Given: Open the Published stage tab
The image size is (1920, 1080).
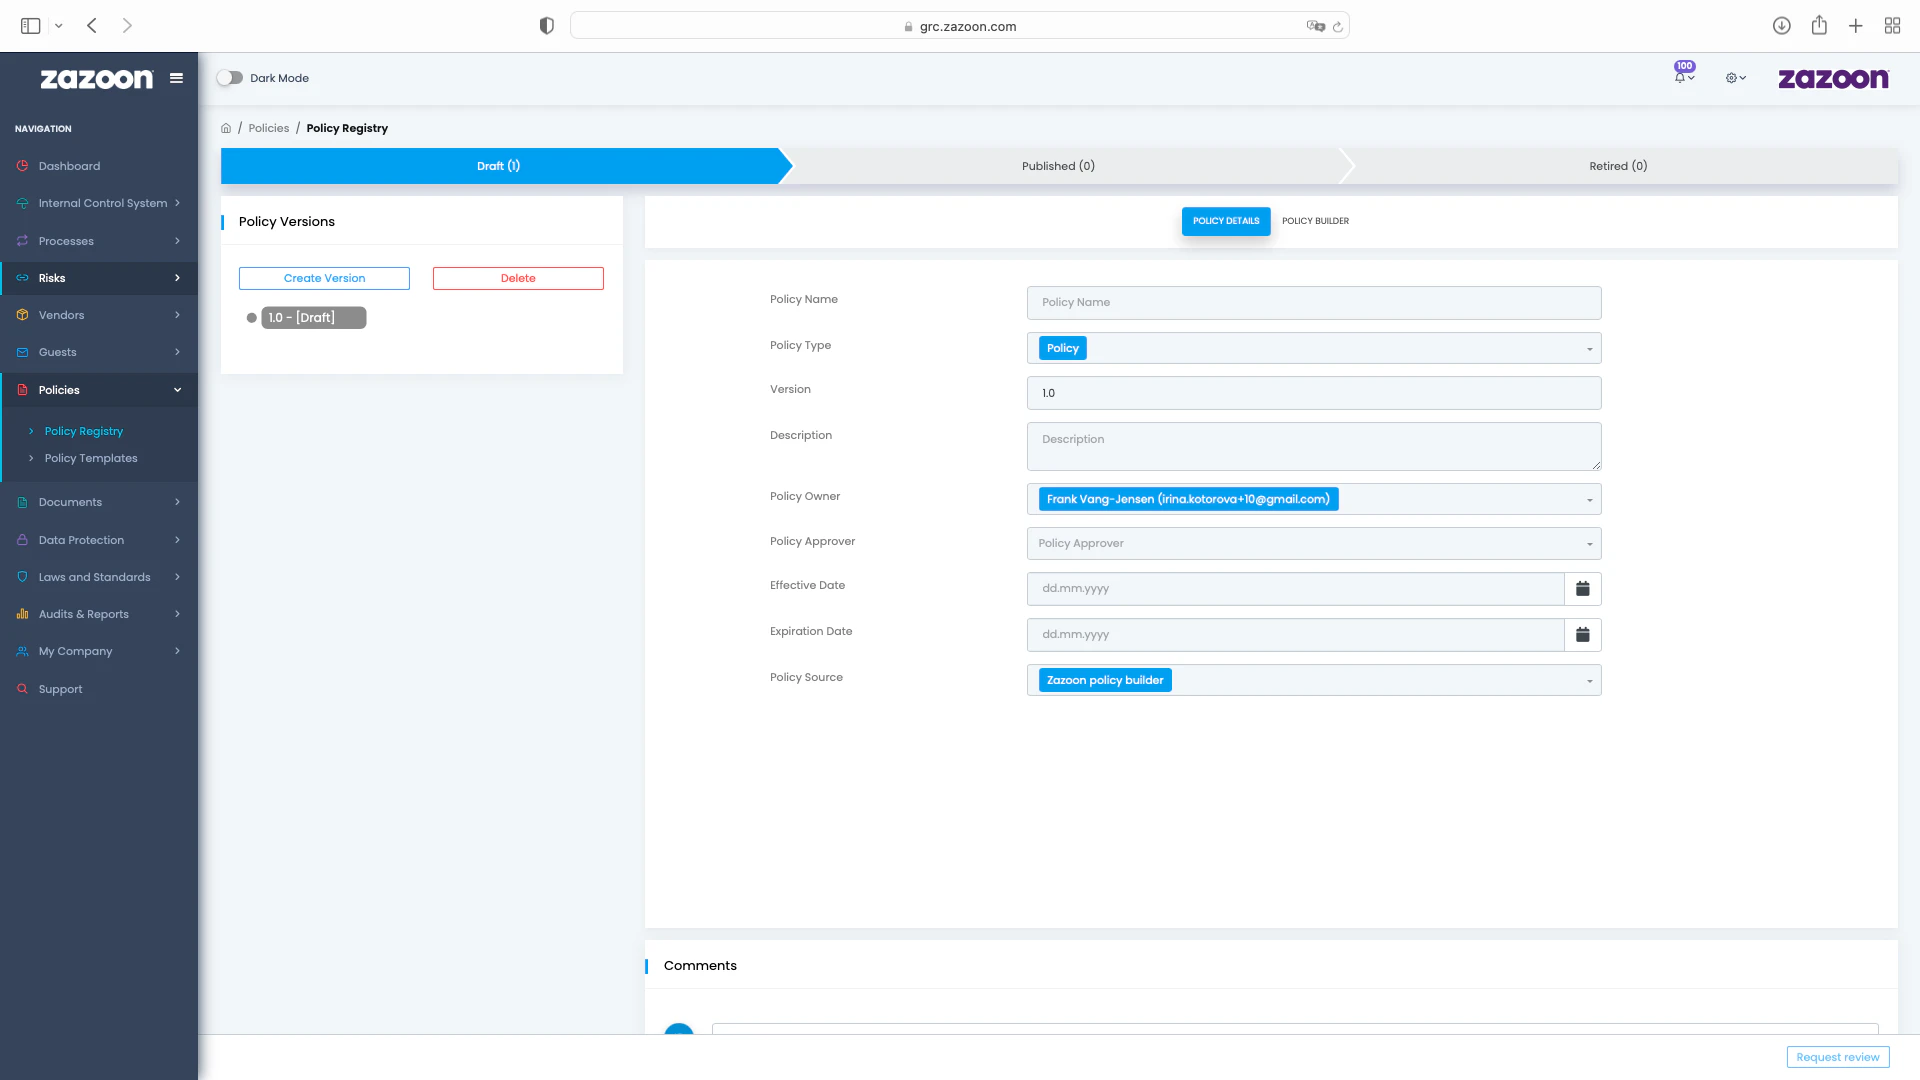Looking at the screenshot, I should tap(1057, 165).
